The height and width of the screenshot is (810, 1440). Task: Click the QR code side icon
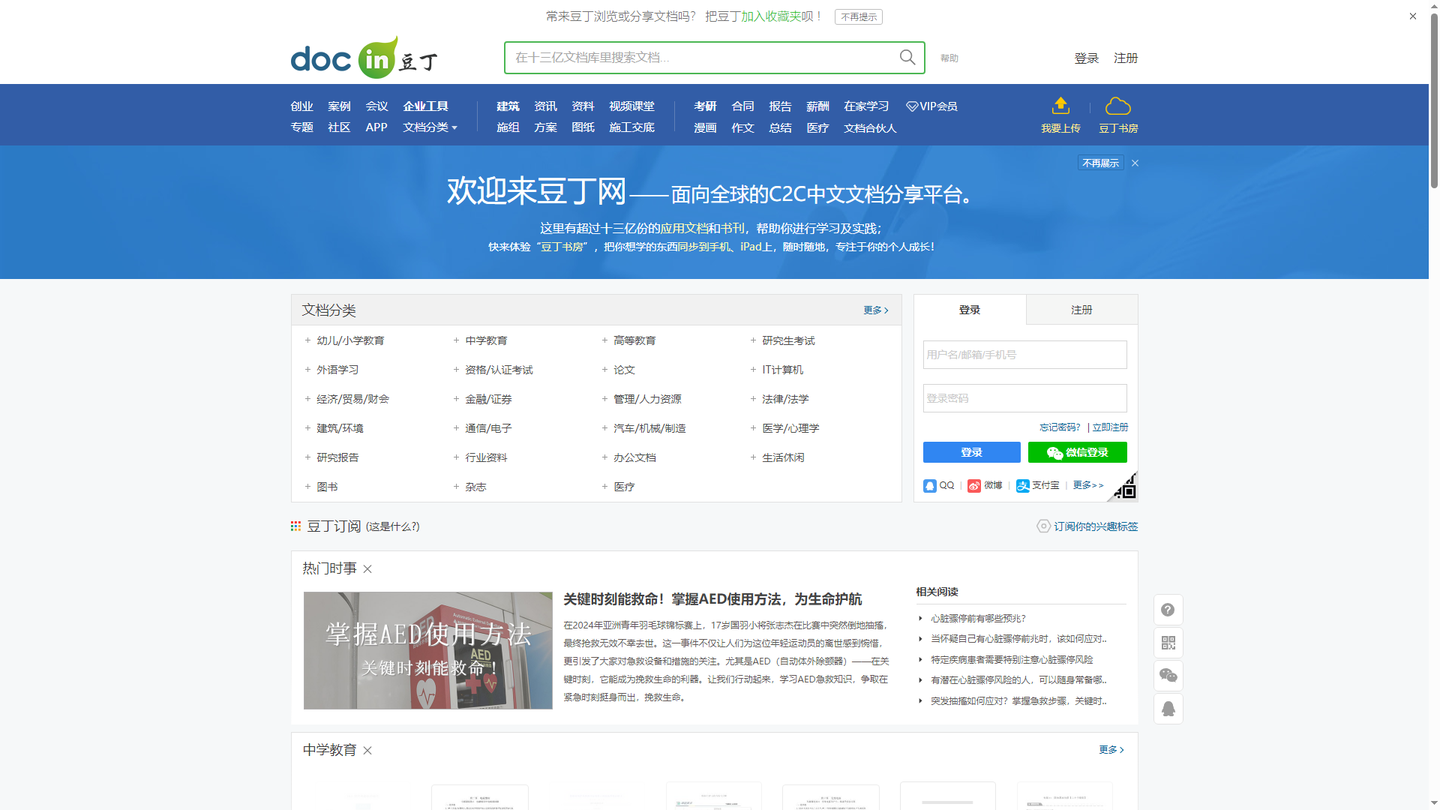coord(1168,643)
